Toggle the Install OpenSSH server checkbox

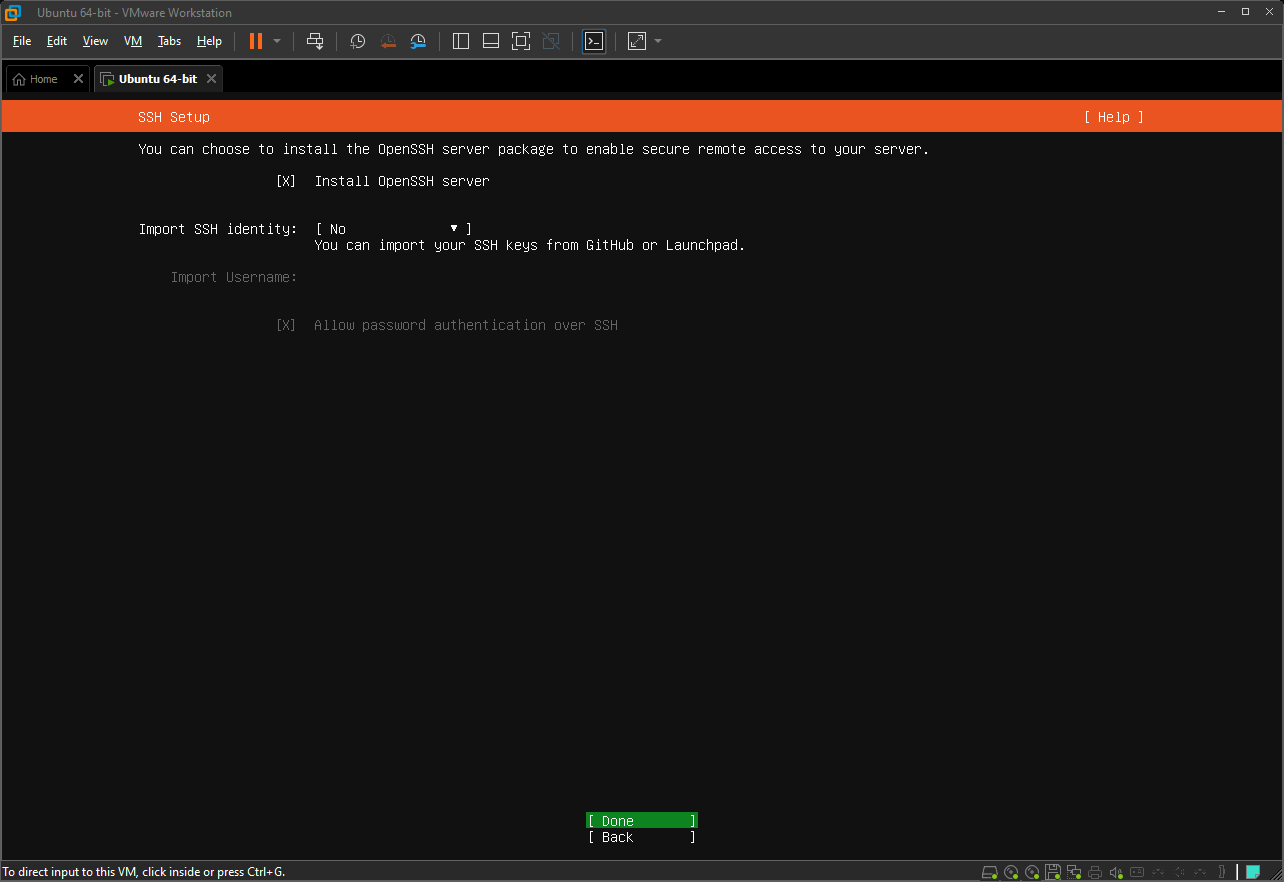(286, 181)
